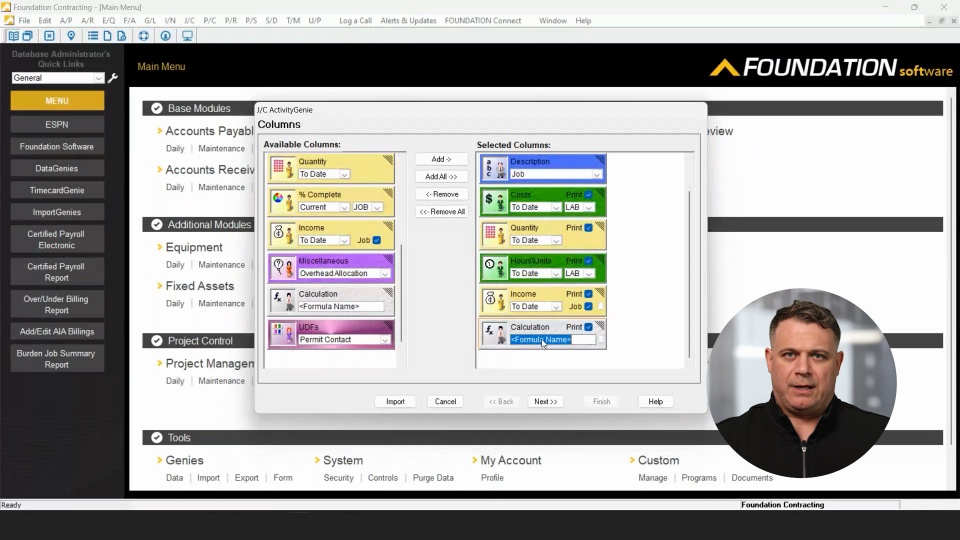Click the bulleted list toolbar icon

point(92,36)
